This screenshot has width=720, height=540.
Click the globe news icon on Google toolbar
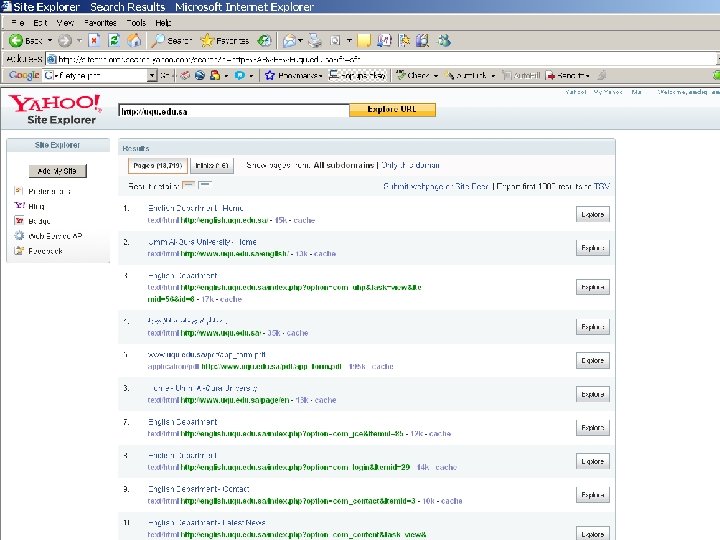coord(200,75)
